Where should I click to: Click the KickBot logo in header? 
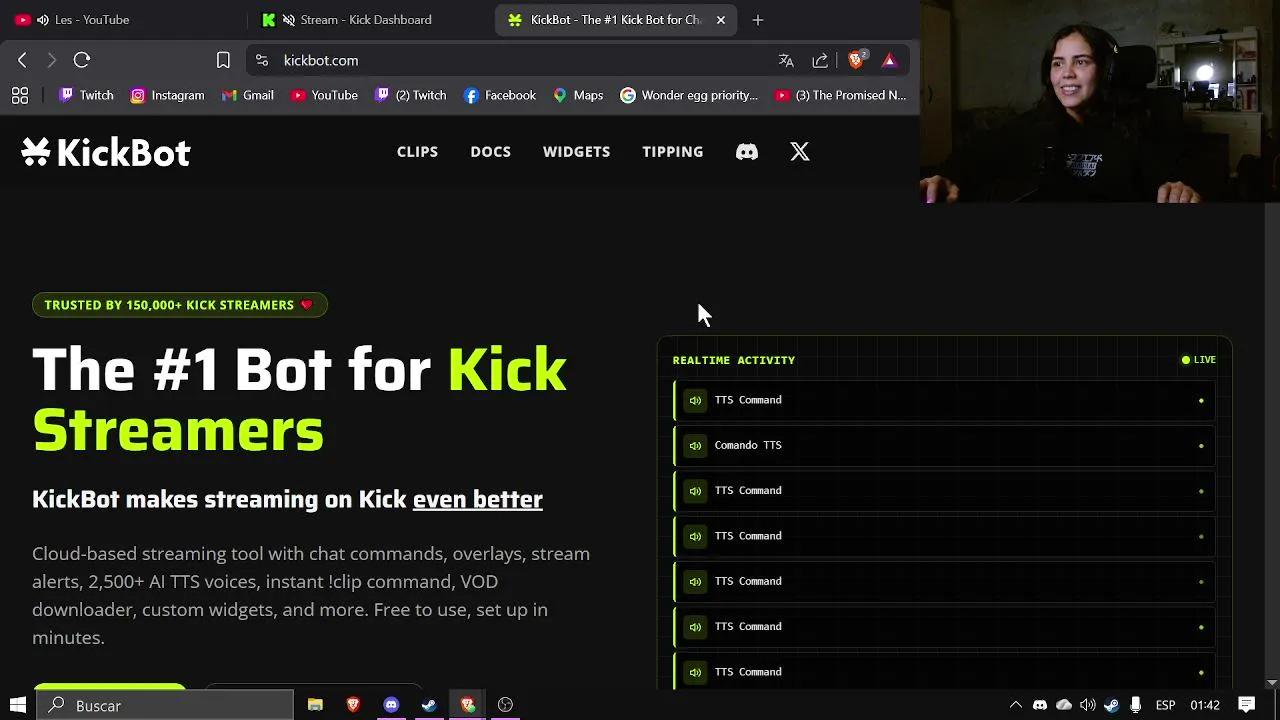pyautogui.click(x=106, y=152)
